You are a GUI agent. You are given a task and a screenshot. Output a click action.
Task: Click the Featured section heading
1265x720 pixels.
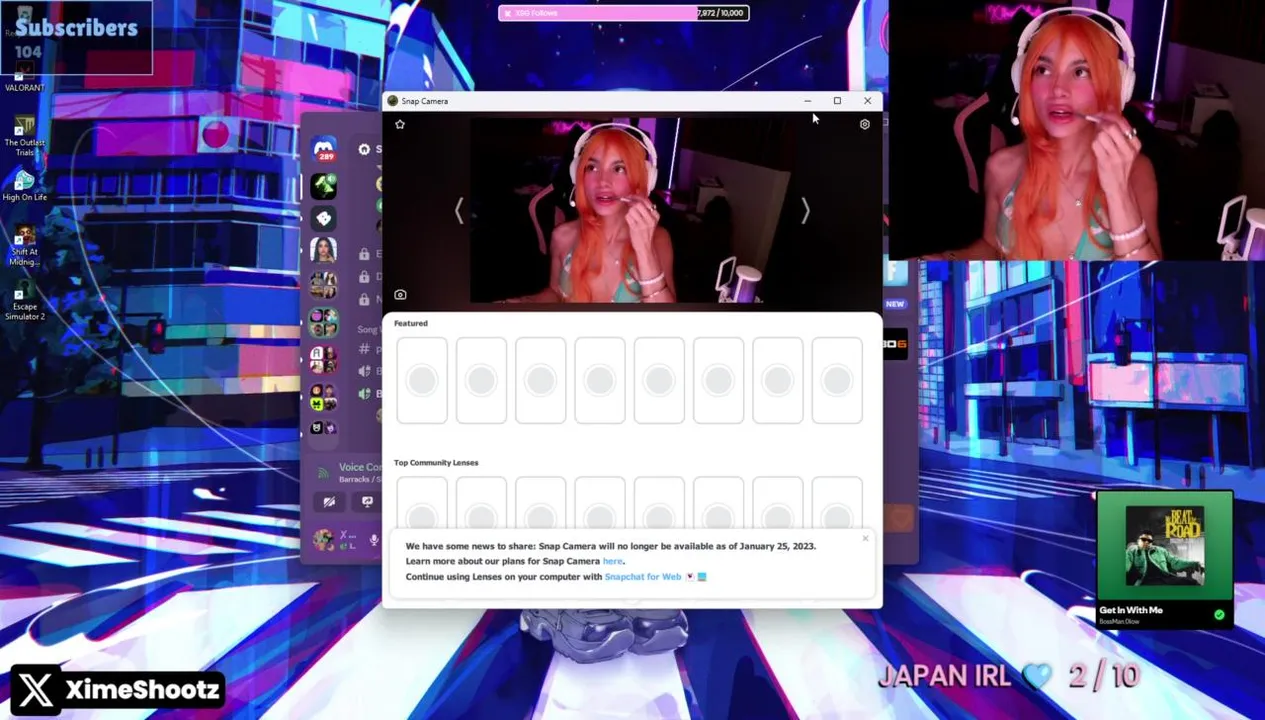[411, 323]
